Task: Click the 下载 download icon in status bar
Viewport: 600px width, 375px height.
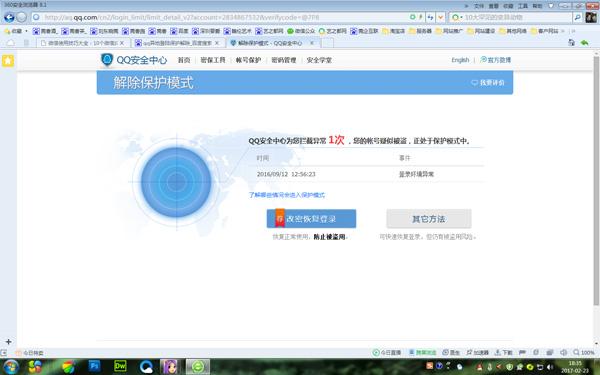Action: point(504,352)
